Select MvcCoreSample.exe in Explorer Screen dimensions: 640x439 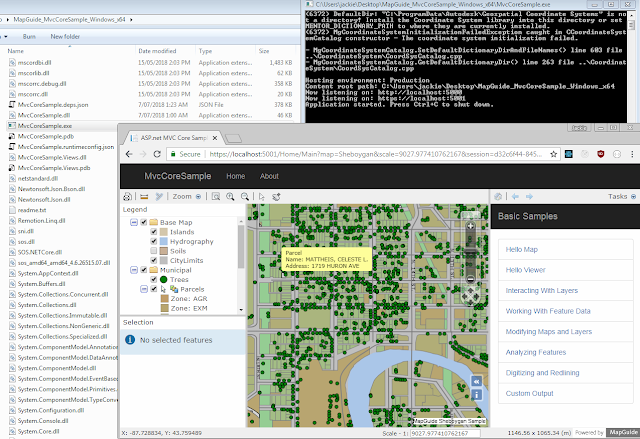pyautogui.click(x=45, y=126)
